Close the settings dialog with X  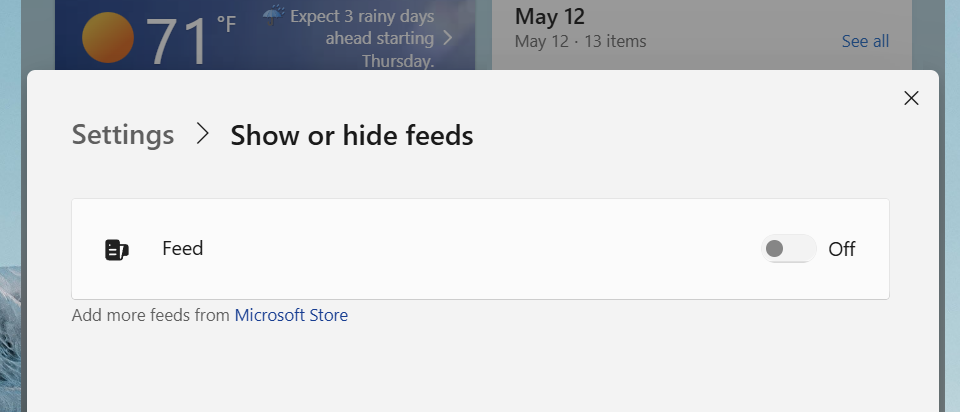(911, 98)
